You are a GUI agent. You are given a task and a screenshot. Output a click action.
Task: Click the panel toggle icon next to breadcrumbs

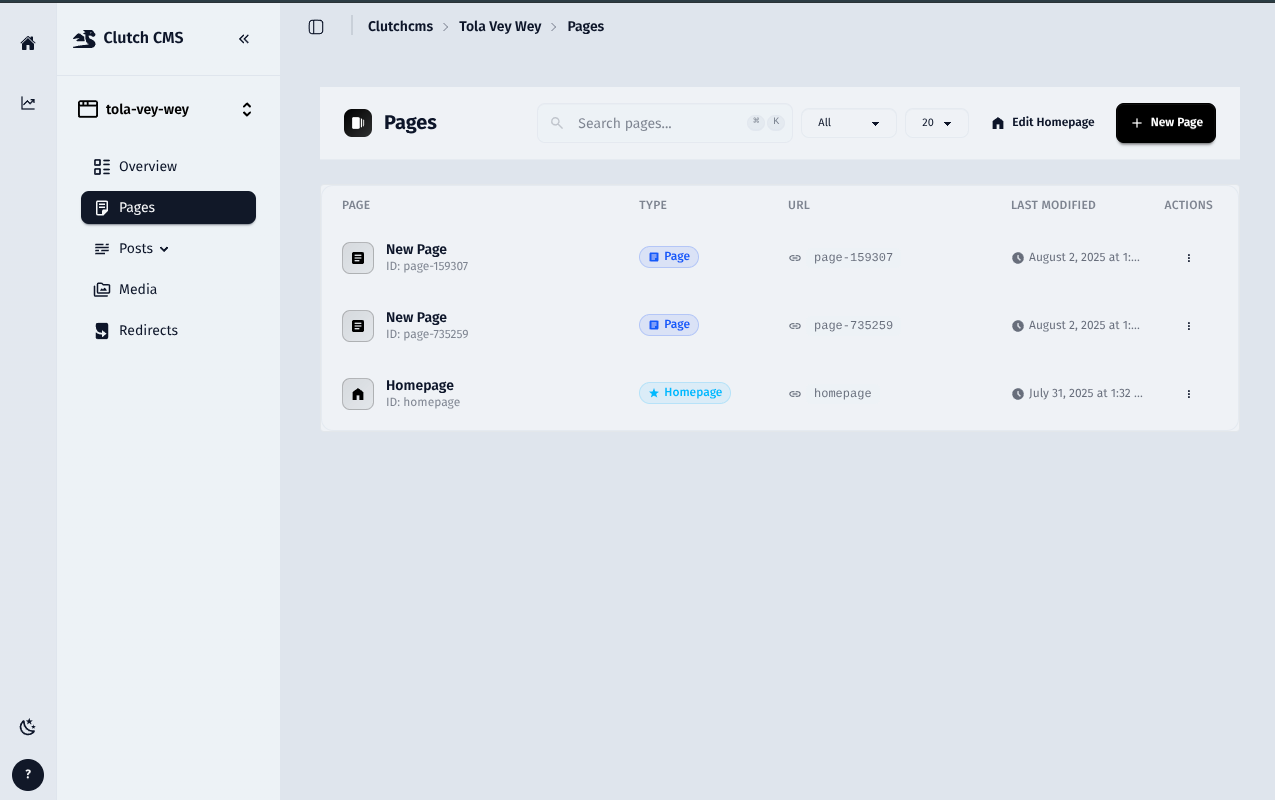(x=316, y=26)
